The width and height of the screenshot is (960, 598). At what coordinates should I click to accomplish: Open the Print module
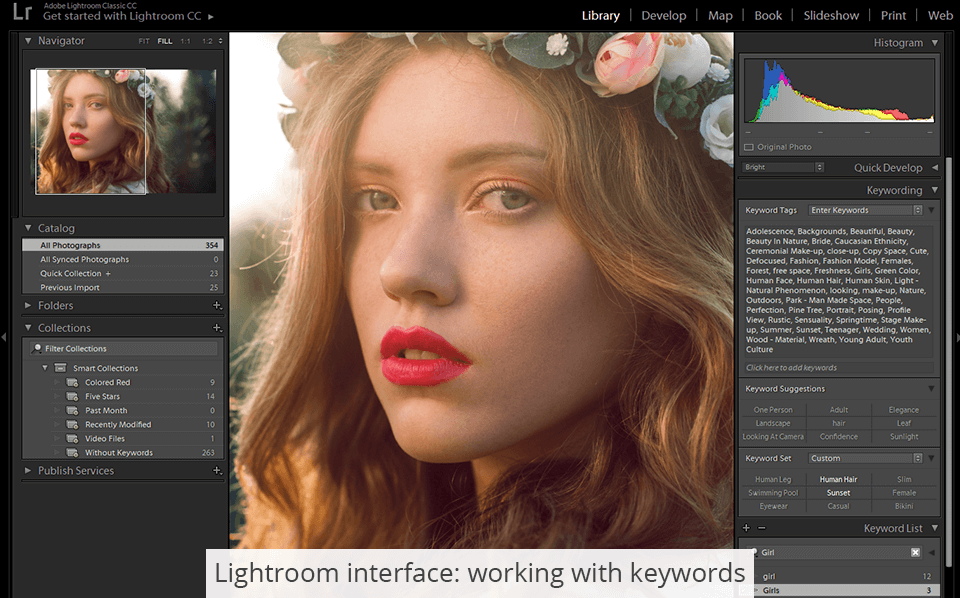[x=893, y=16]
